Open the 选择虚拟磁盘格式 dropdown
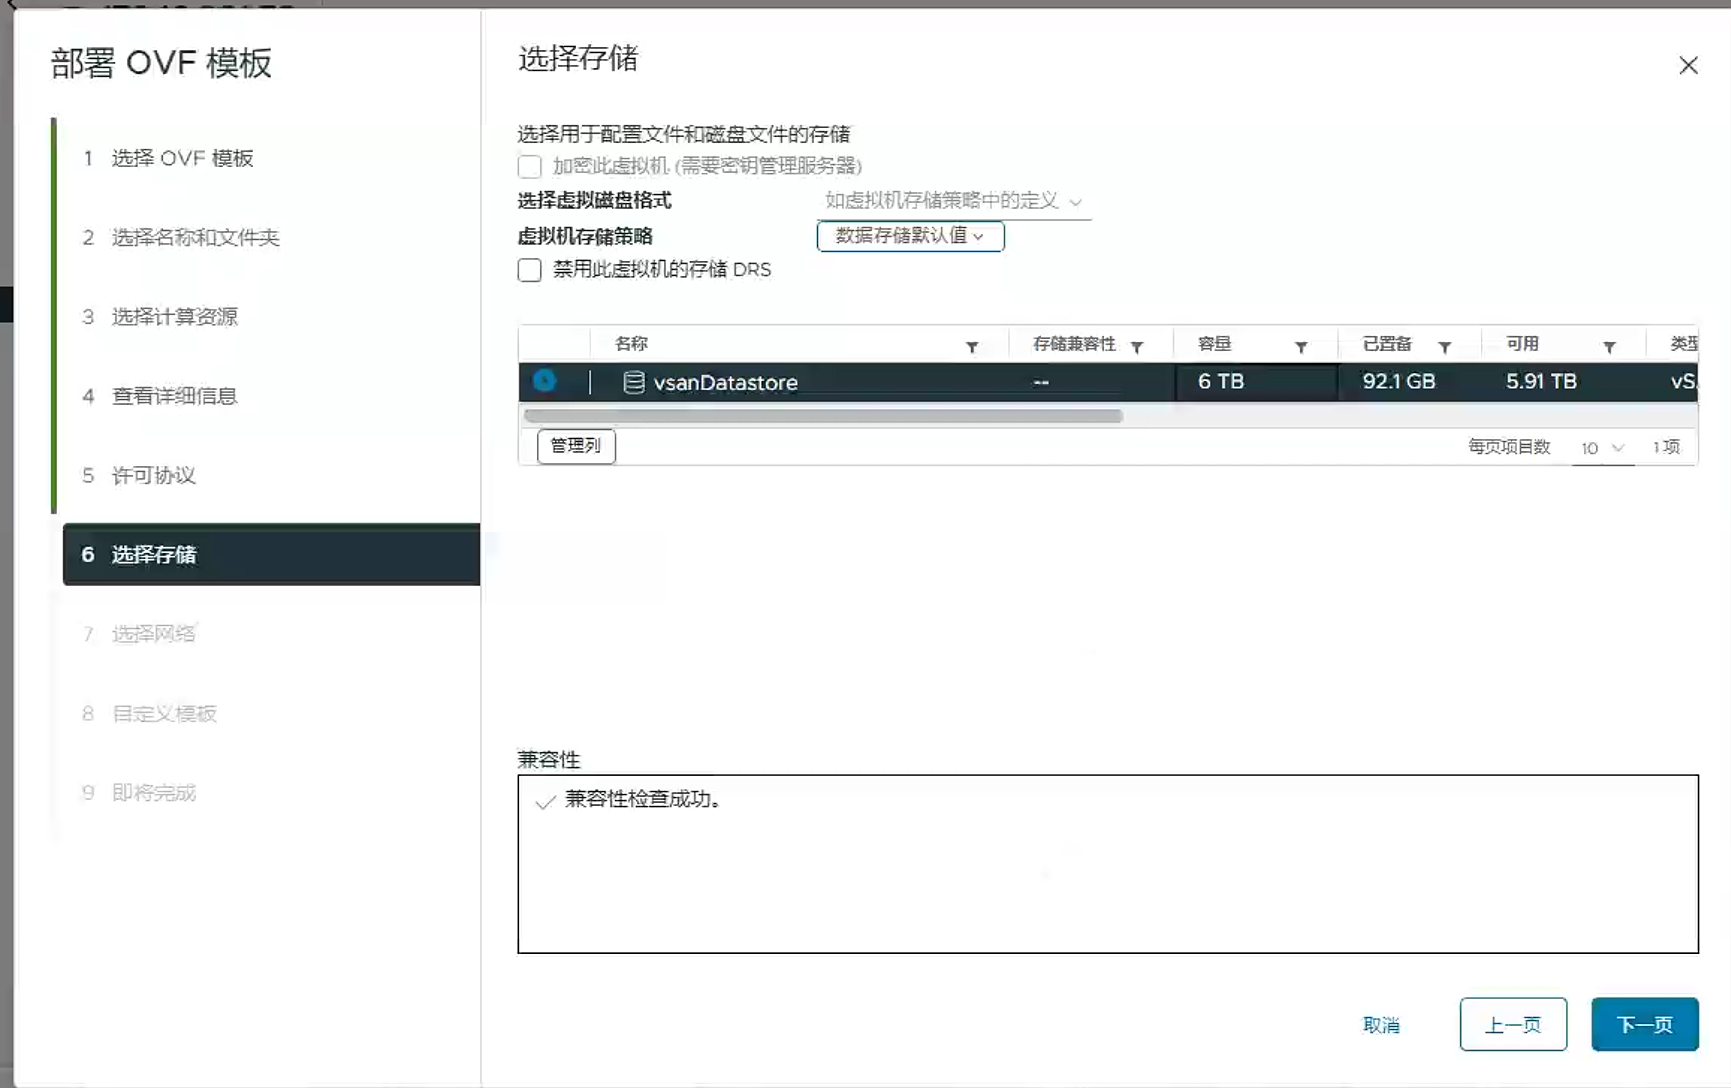This screenshot has width=1731, height=1088. pyautogui.click(x=953, y=201)
